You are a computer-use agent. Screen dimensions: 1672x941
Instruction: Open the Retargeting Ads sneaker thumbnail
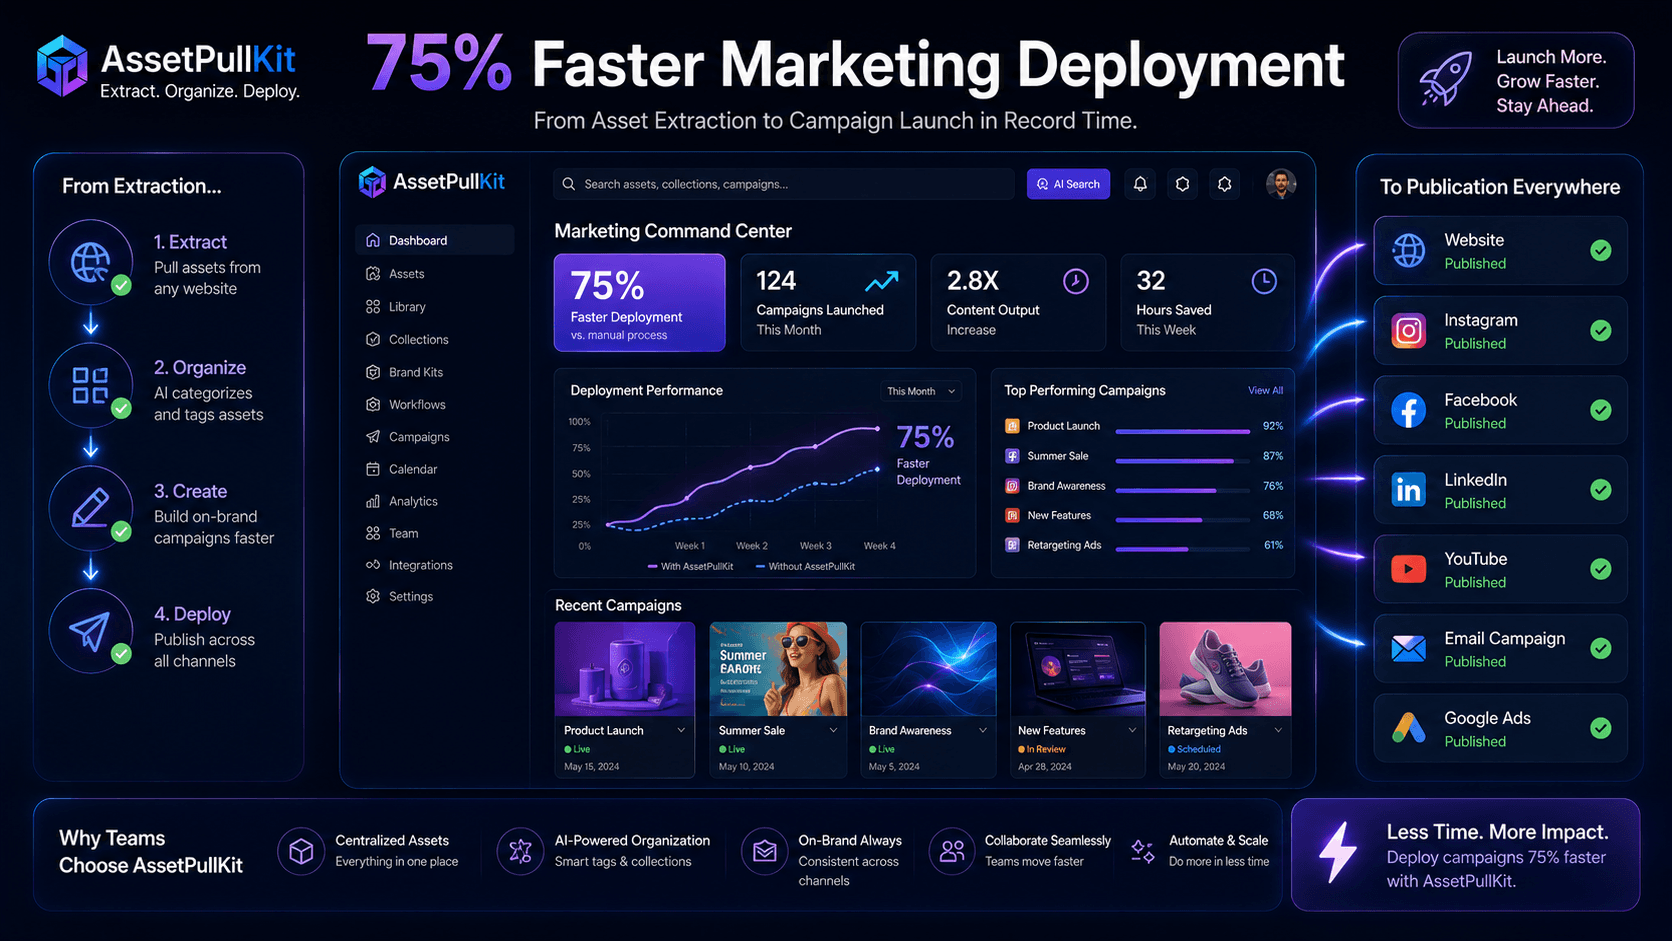click(x=1225, y=669)
